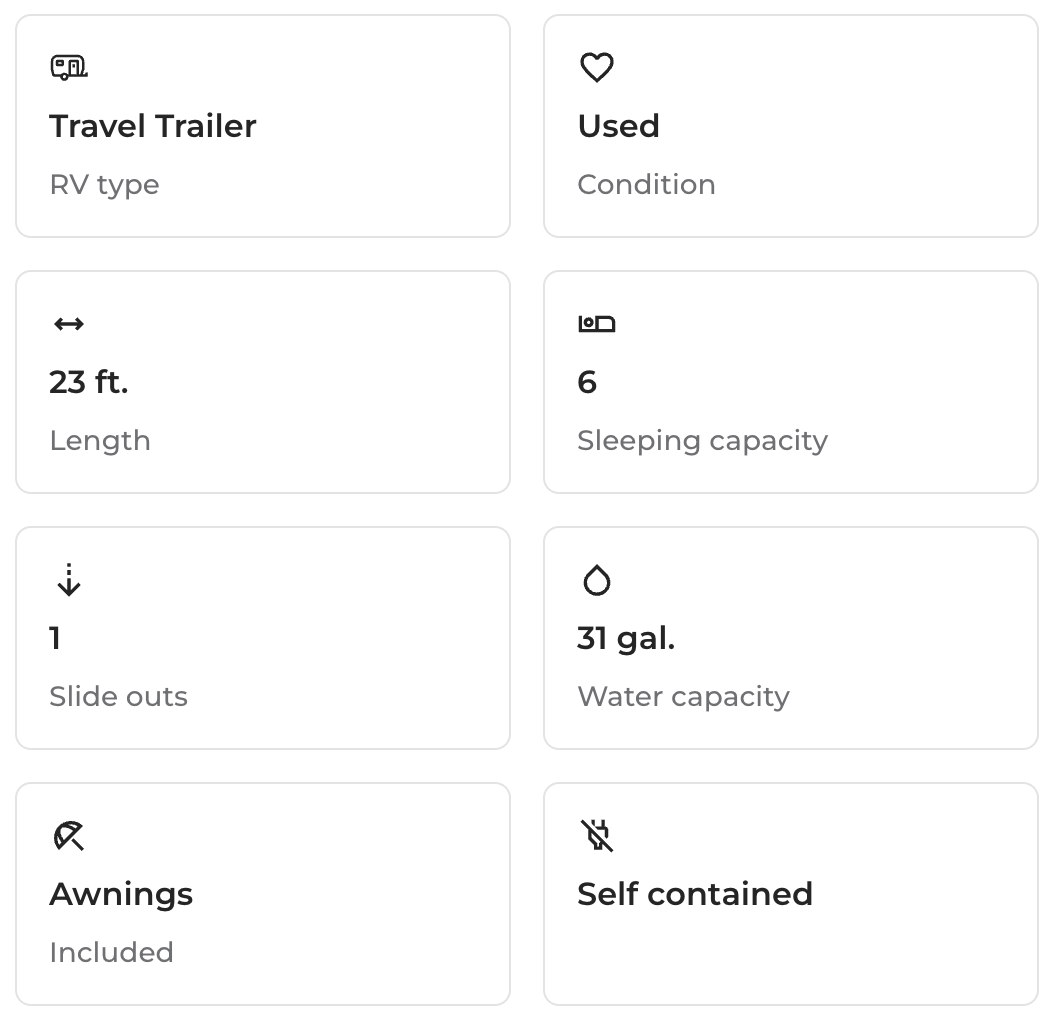The height and width of the screenshot is (1016, 1052).
Task: Click the water droplet icon
Action: point(597,580)
